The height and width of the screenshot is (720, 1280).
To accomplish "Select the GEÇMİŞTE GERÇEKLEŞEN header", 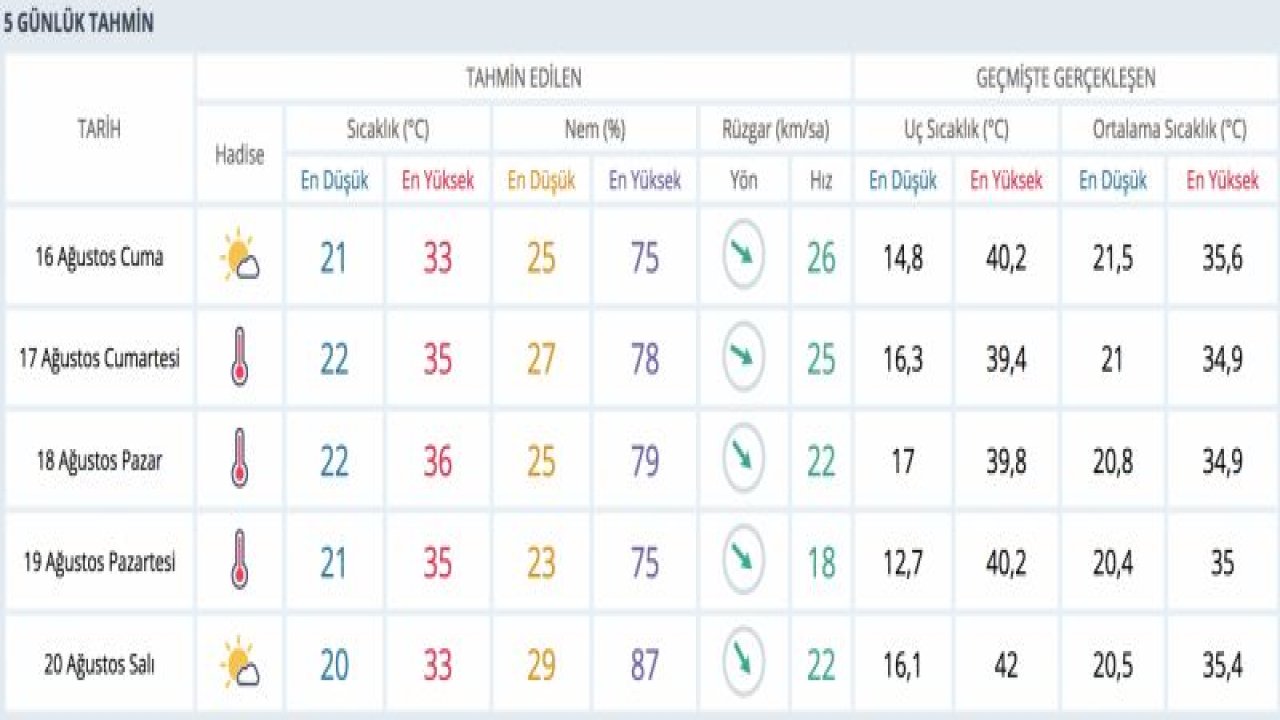I will pyautogui.click(x=1065, y=78).
